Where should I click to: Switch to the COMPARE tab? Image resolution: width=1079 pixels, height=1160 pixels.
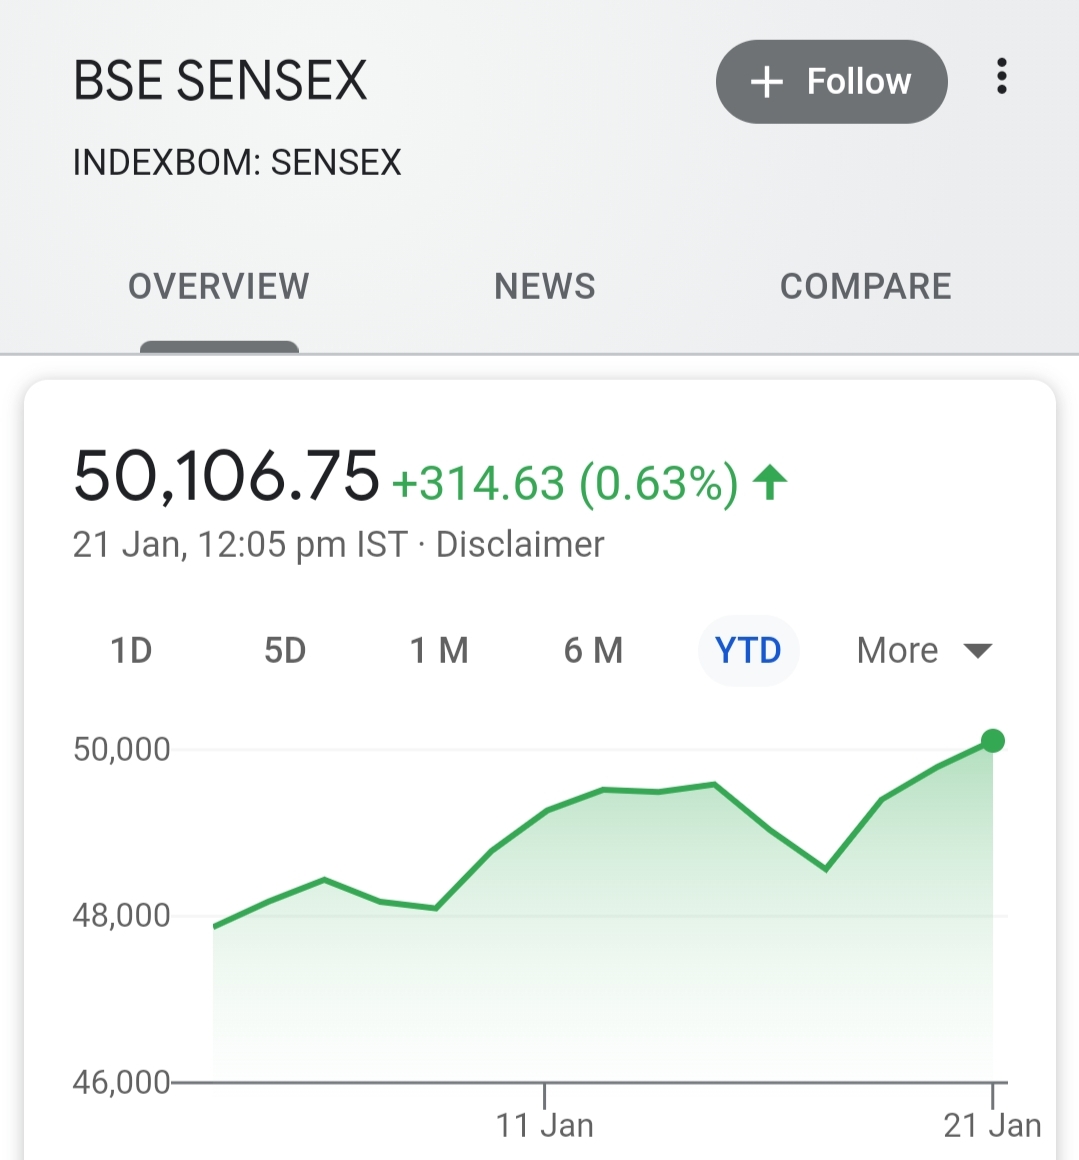click(x=865, y=286)
